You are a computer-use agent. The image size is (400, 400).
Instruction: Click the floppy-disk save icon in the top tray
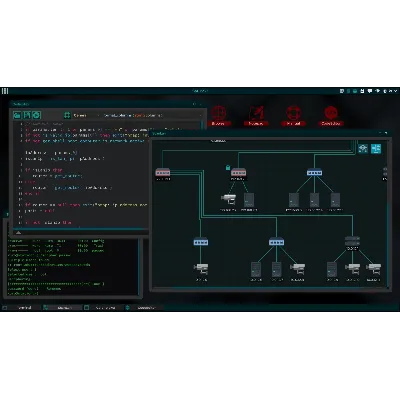pyautogui.click(x=362, y=91)
